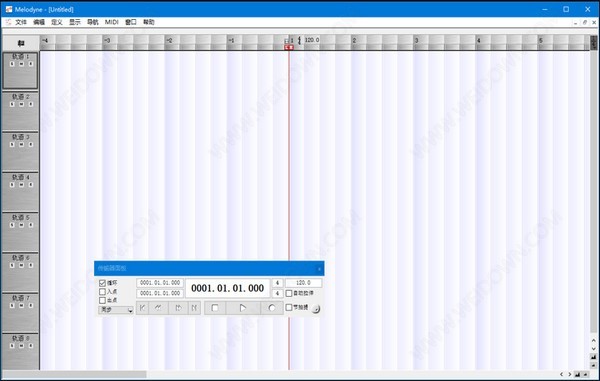
Task: Click the red loop locator marker on ruler
Action: (289, 47)
